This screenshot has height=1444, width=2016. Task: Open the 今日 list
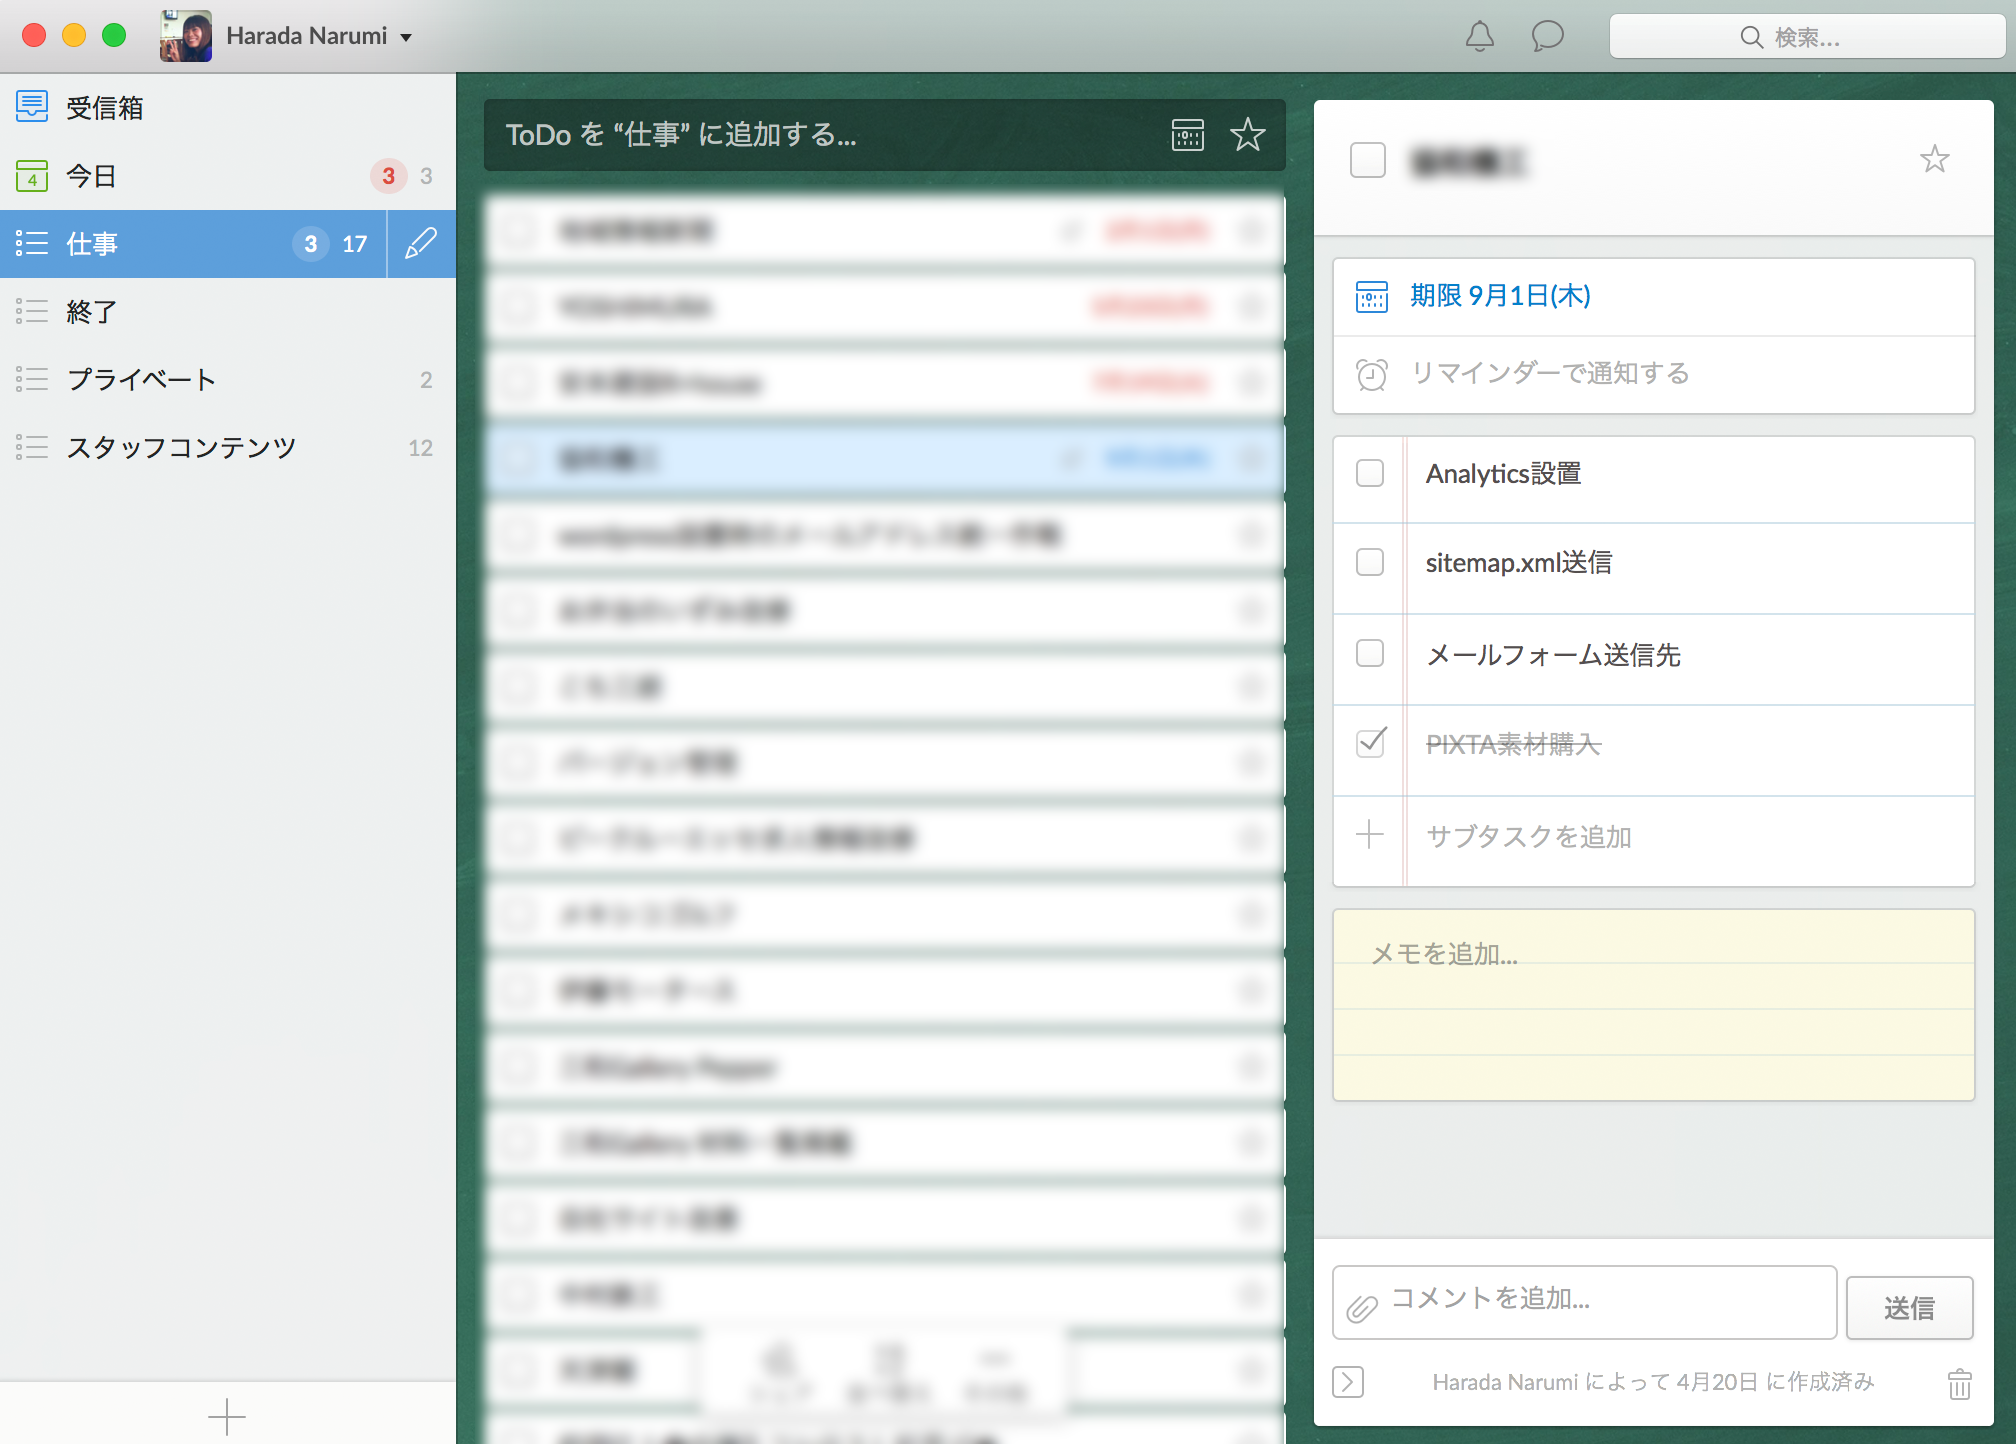(228, 176)
